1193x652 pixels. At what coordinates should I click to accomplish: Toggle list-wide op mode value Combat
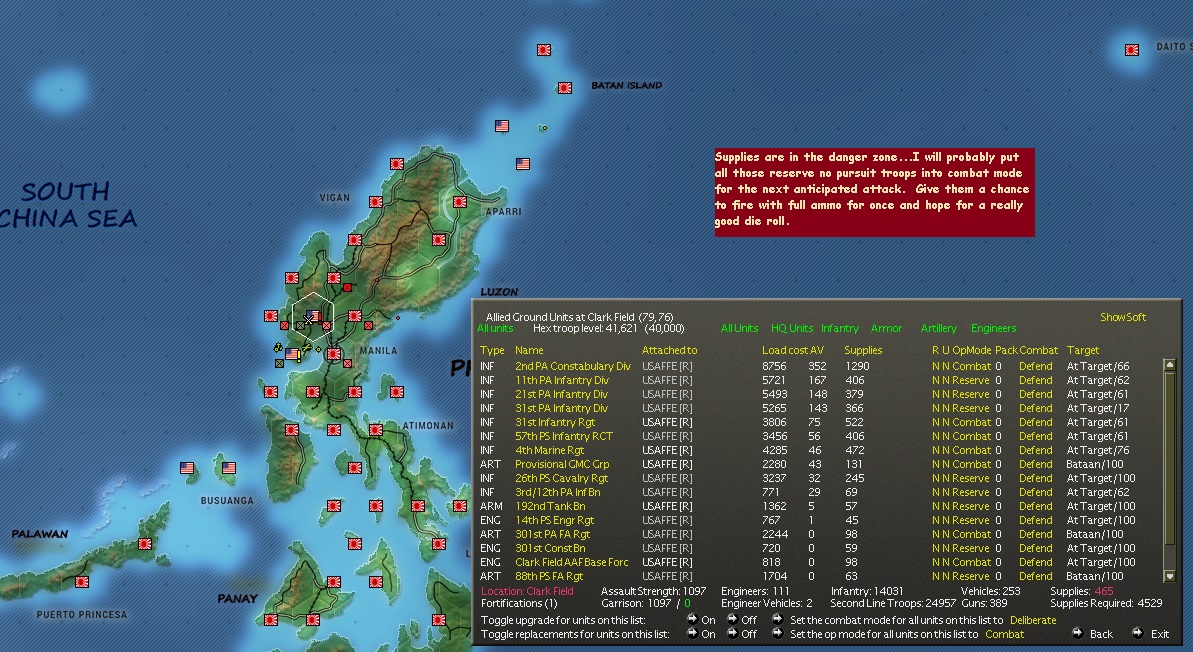pyautogui.click(x=1004, y=634)
